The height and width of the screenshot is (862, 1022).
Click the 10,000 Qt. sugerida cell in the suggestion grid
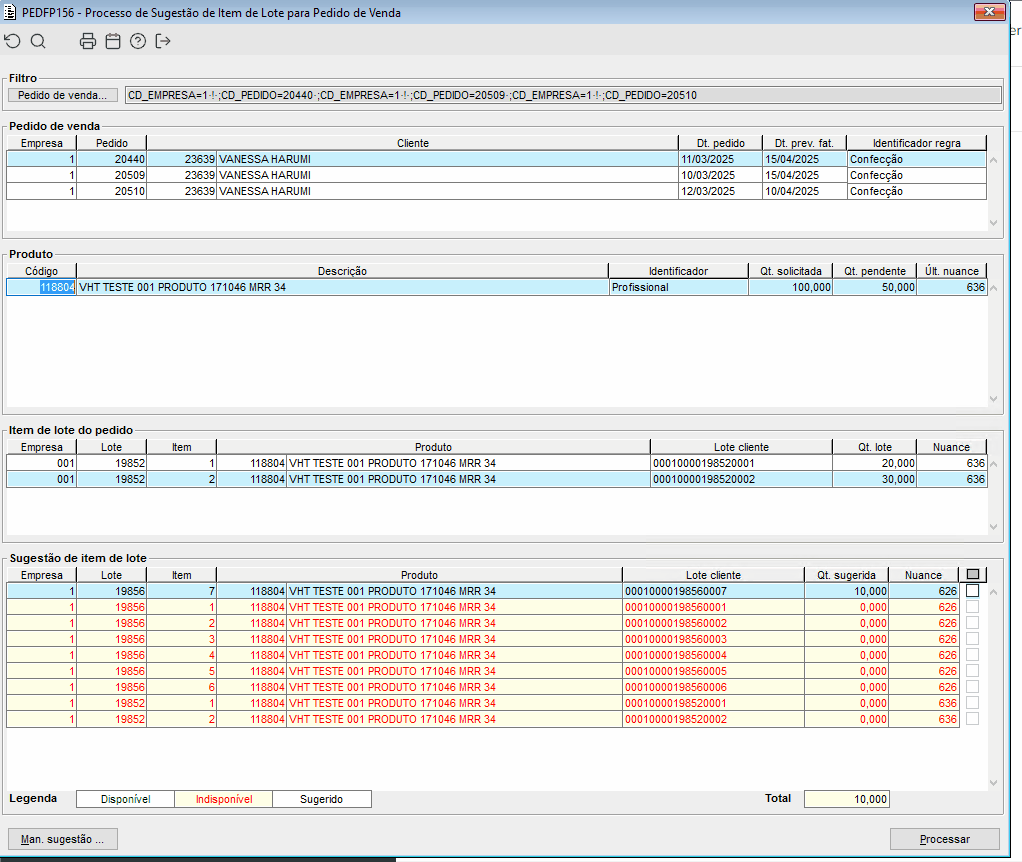pos(847,591)
